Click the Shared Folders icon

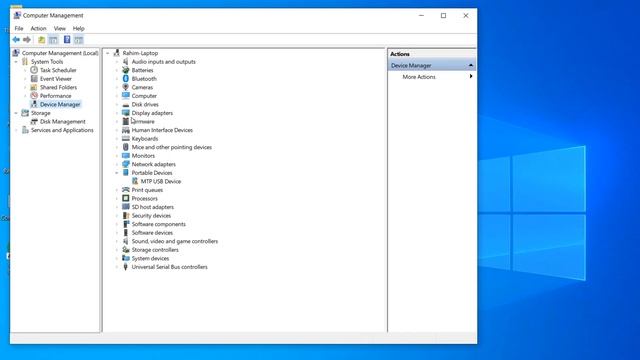click(34, 87)
